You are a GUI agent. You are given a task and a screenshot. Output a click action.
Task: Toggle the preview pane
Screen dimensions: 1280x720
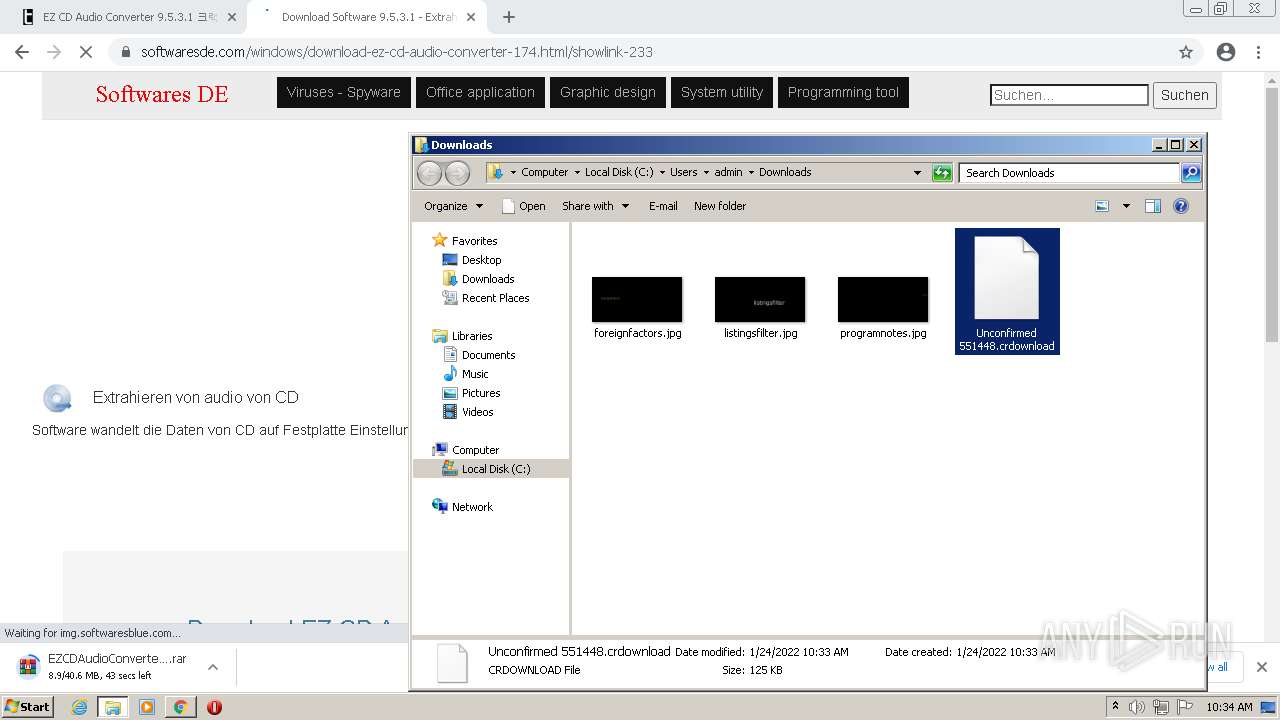(1153, 206)
